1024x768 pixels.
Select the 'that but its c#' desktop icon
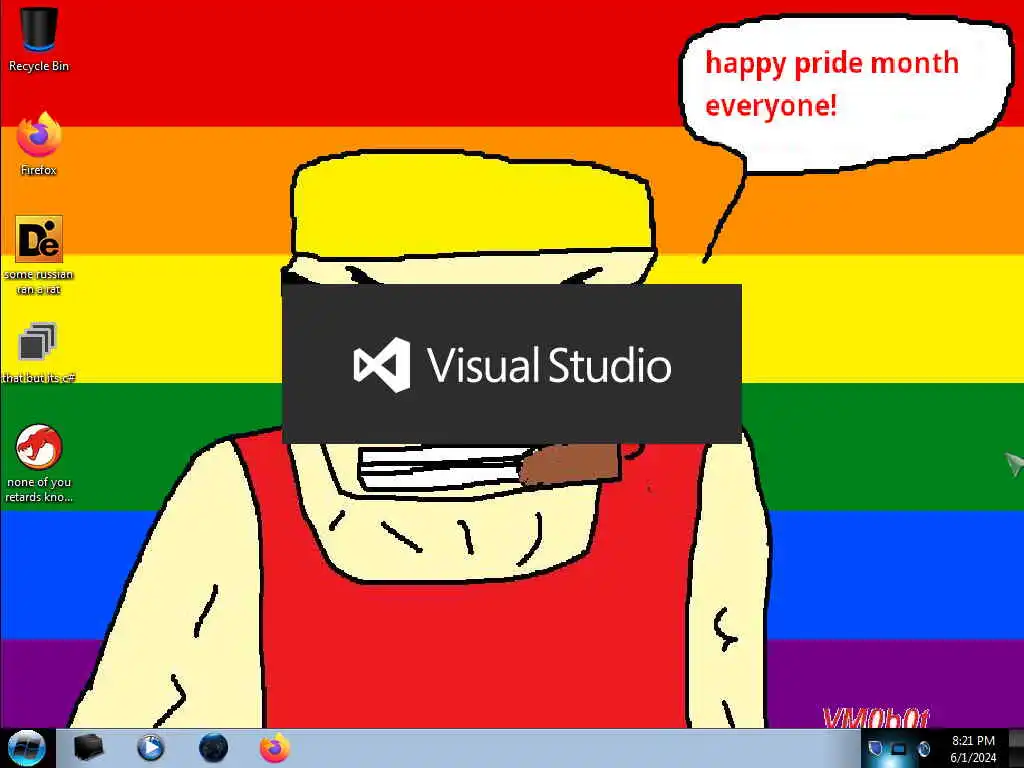(x=39, y=353)
